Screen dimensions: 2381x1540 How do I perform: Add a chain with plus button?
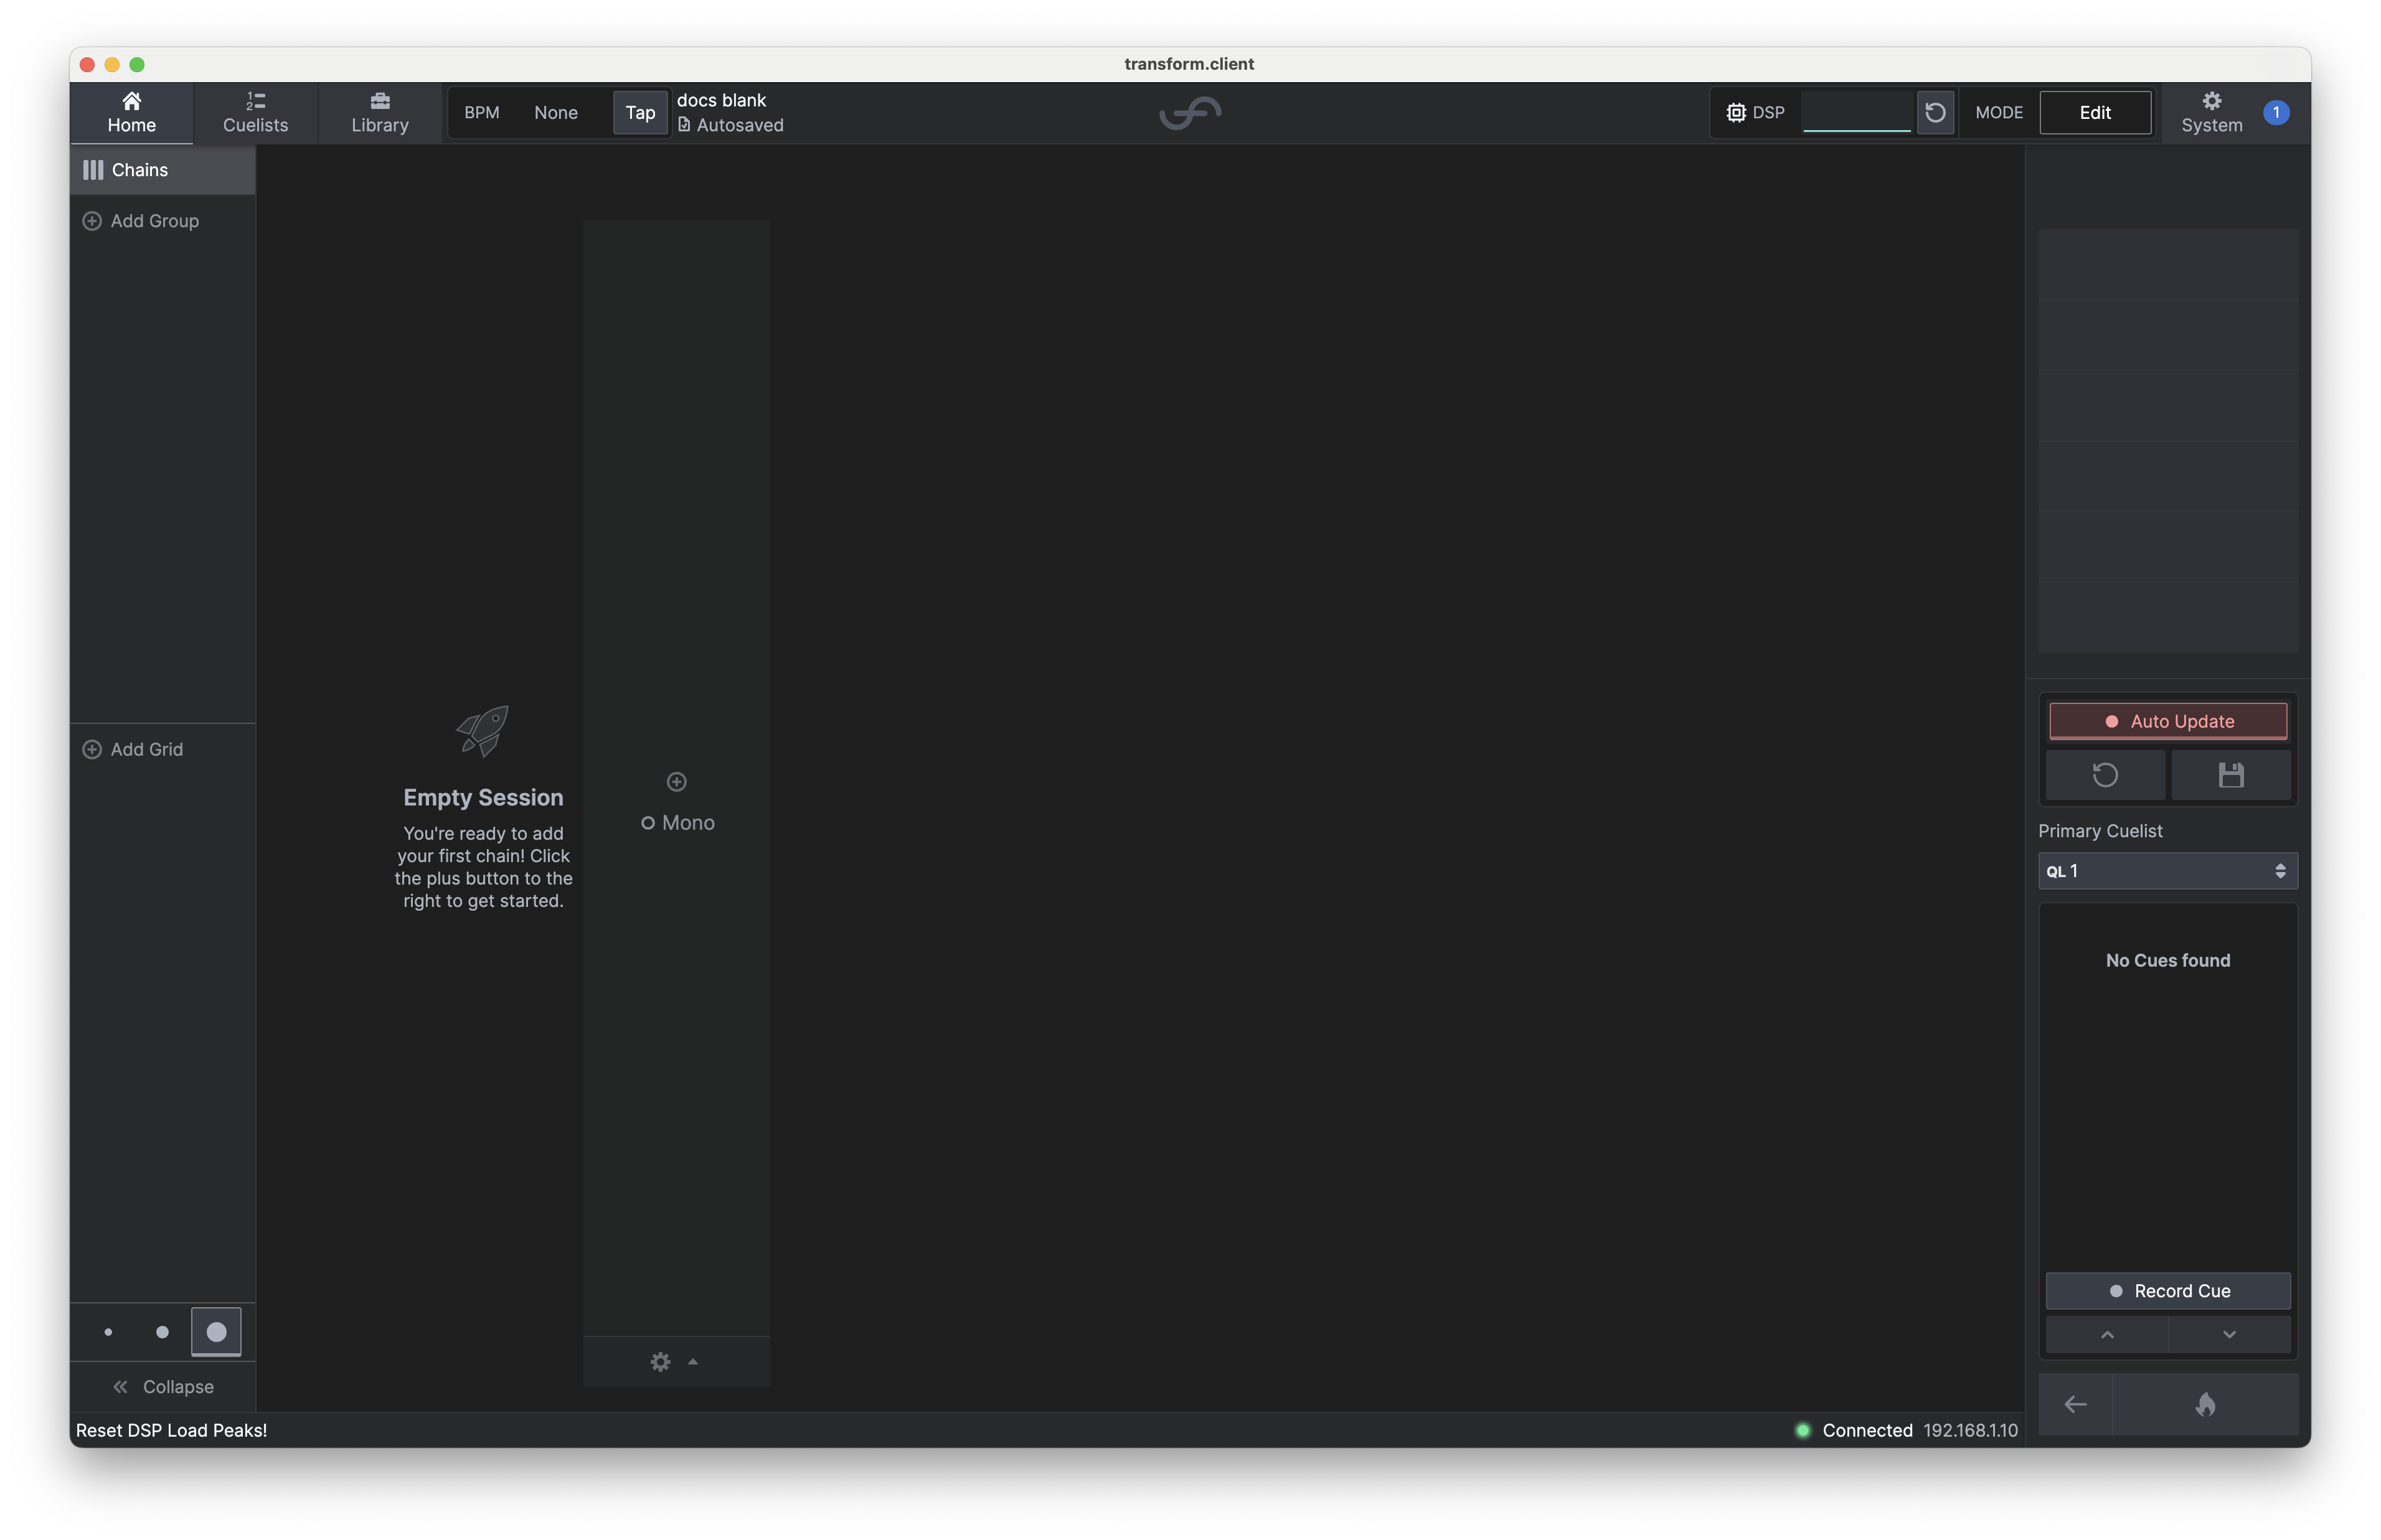tap(676, 781)
